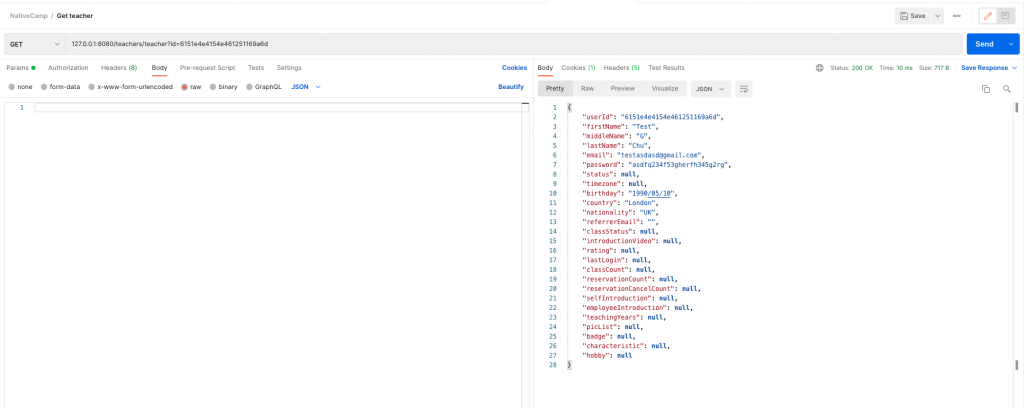The image size is (1024, 408).
Task: Click the "password" line in response
Action: (x=656, y=165)
